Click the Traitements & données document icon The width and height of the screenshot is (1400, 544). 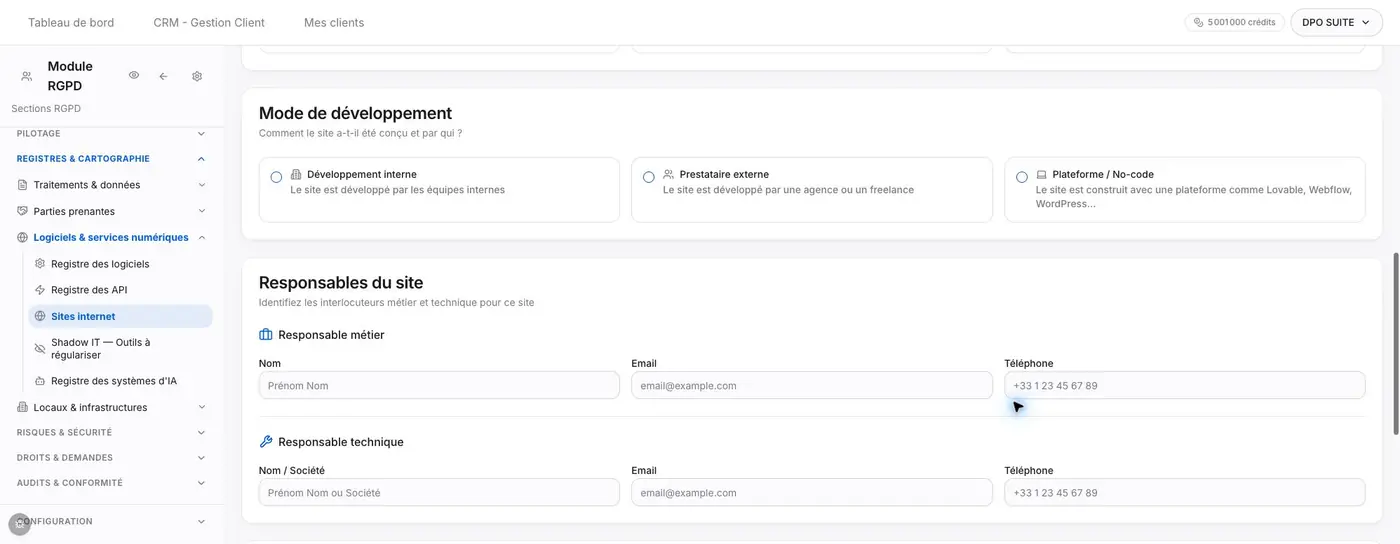[x=23, y=185]
